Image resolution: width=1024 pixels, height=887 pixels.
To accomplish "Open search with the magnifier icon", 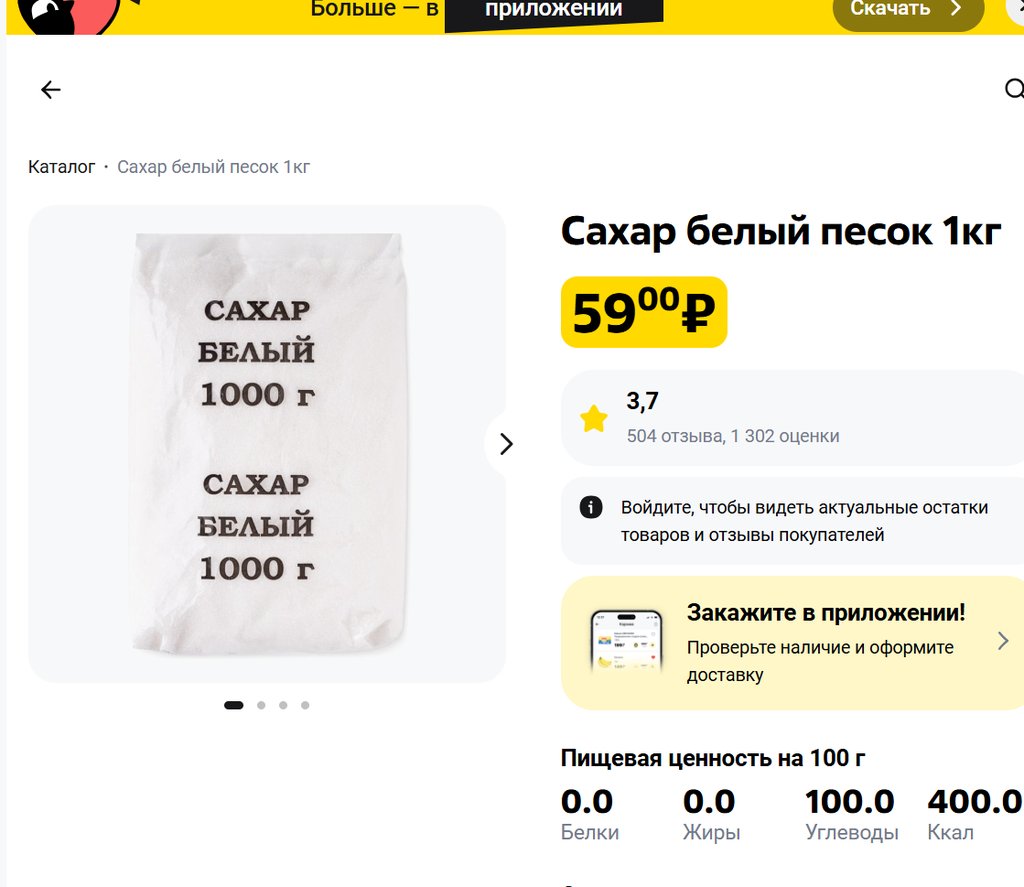I will 1014,89.
